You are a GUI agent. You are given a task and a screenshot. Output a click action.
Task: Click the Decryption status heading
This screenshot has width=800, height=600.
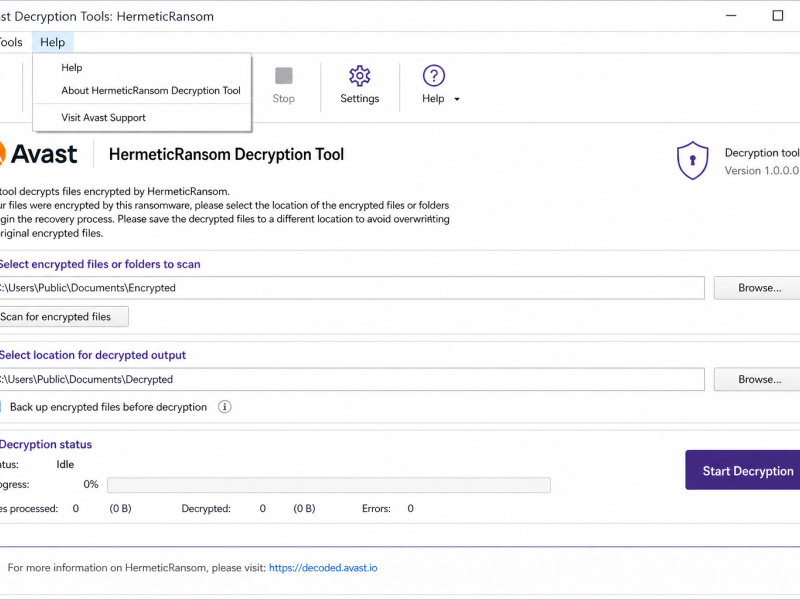click(46, 444)
